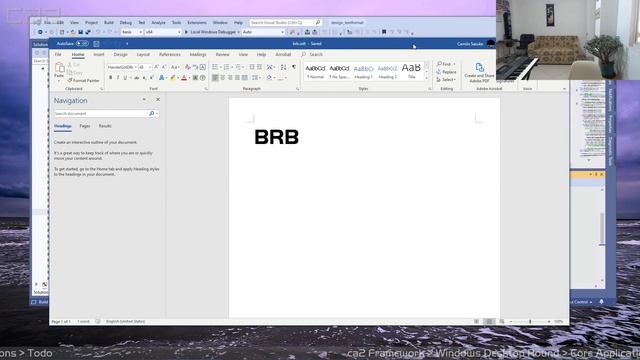The width and height of the screenshot is (640, 360).
Task: Click the Replace button
Action: (x=446, y=72)
